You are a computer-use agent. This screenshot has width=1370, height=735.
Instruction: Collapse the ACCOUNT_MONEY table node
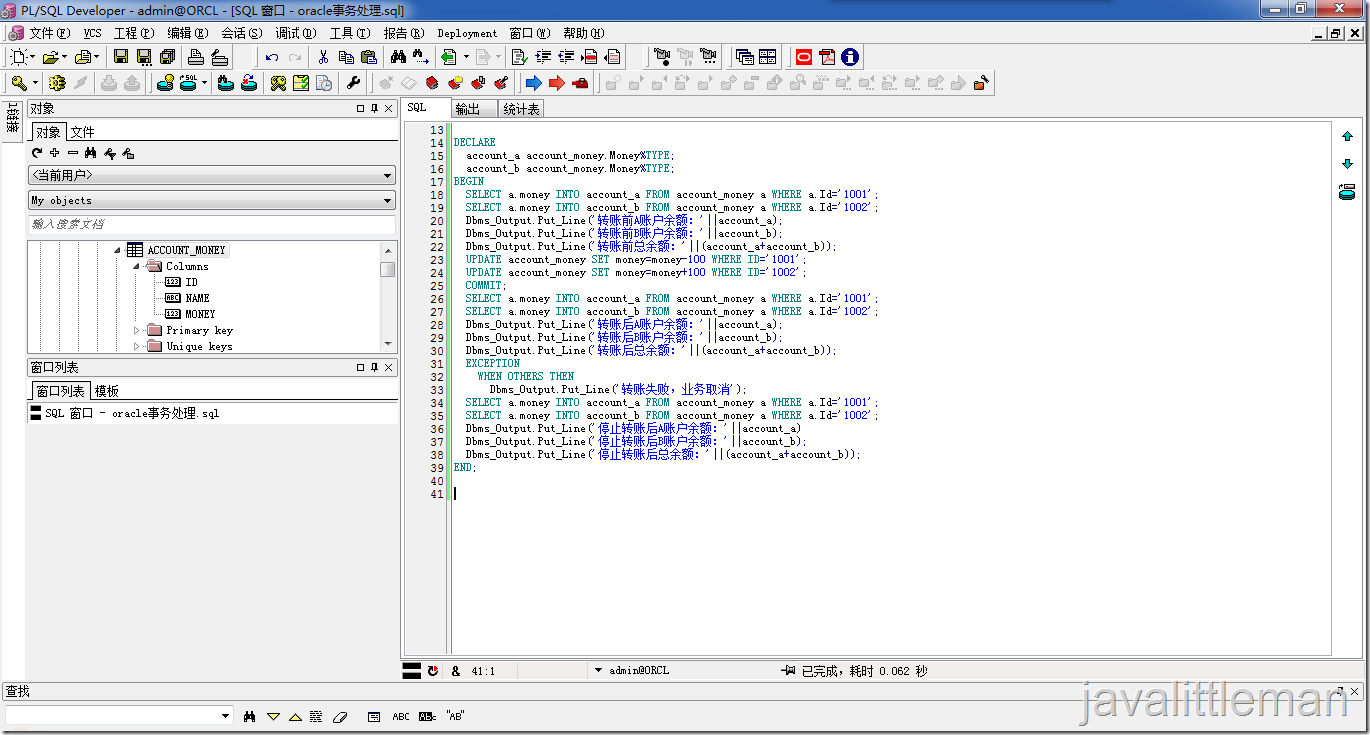(117, 250)
